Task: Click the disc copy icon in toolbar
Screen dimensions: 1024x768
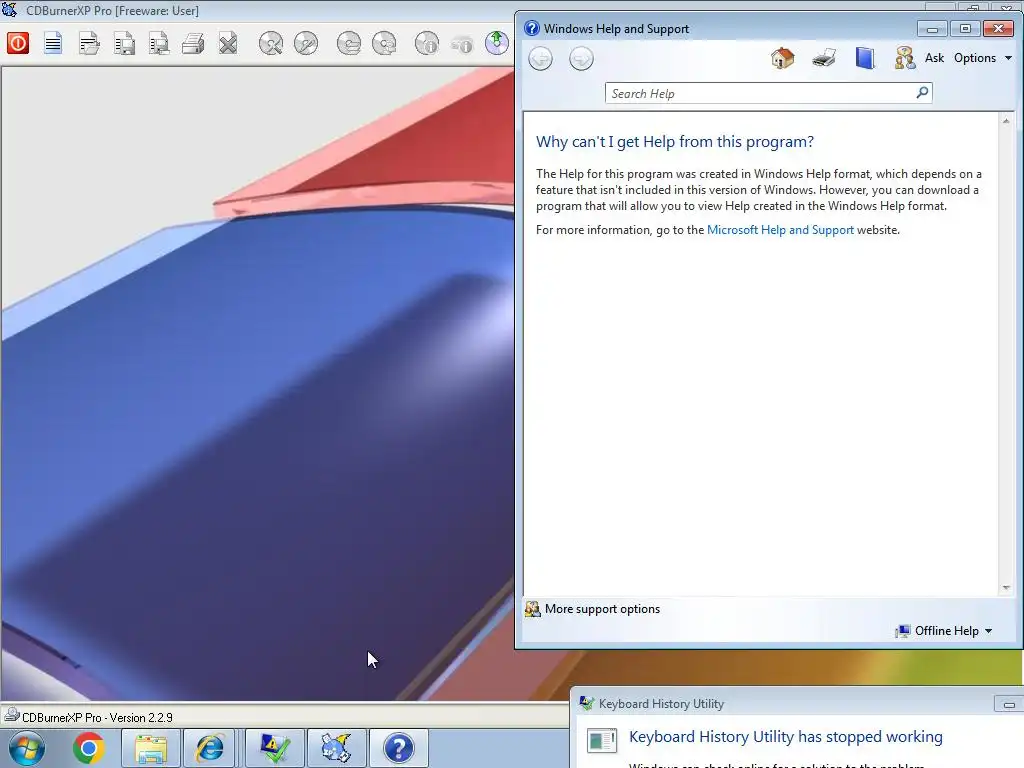Action: coord(384,44)
